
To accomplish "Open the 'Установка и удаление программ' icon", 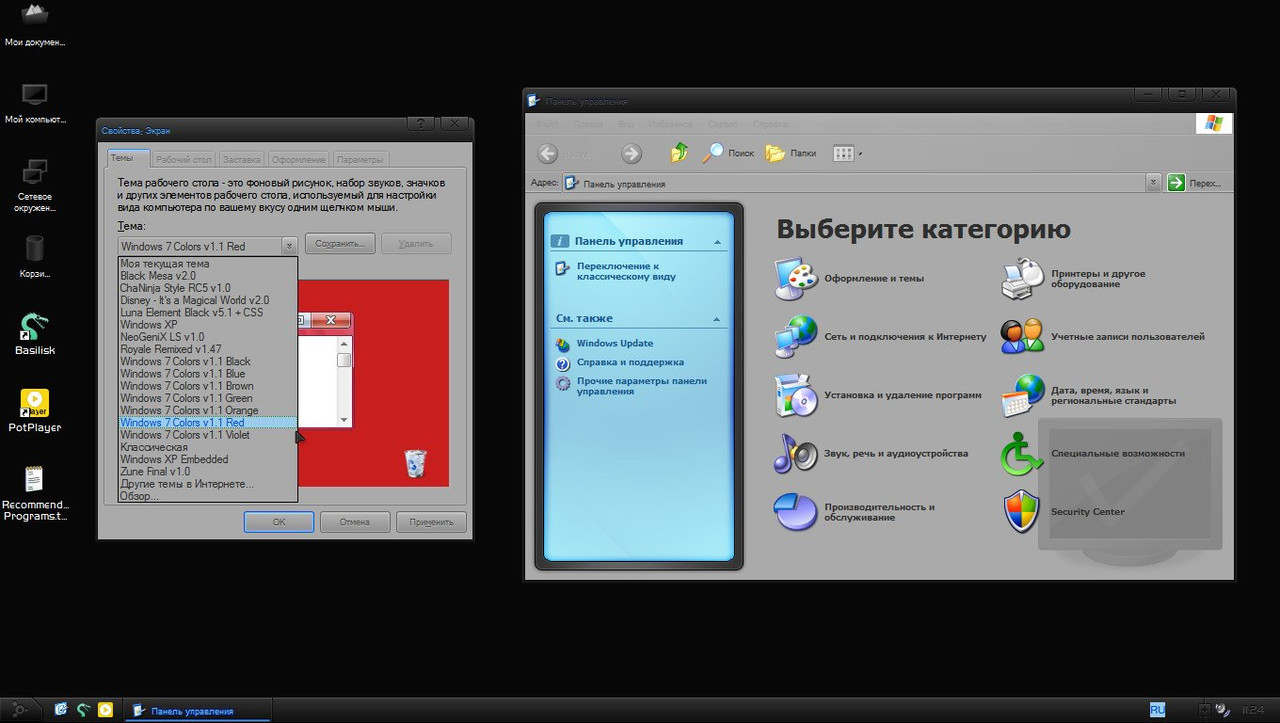I will tap(796, 395).
